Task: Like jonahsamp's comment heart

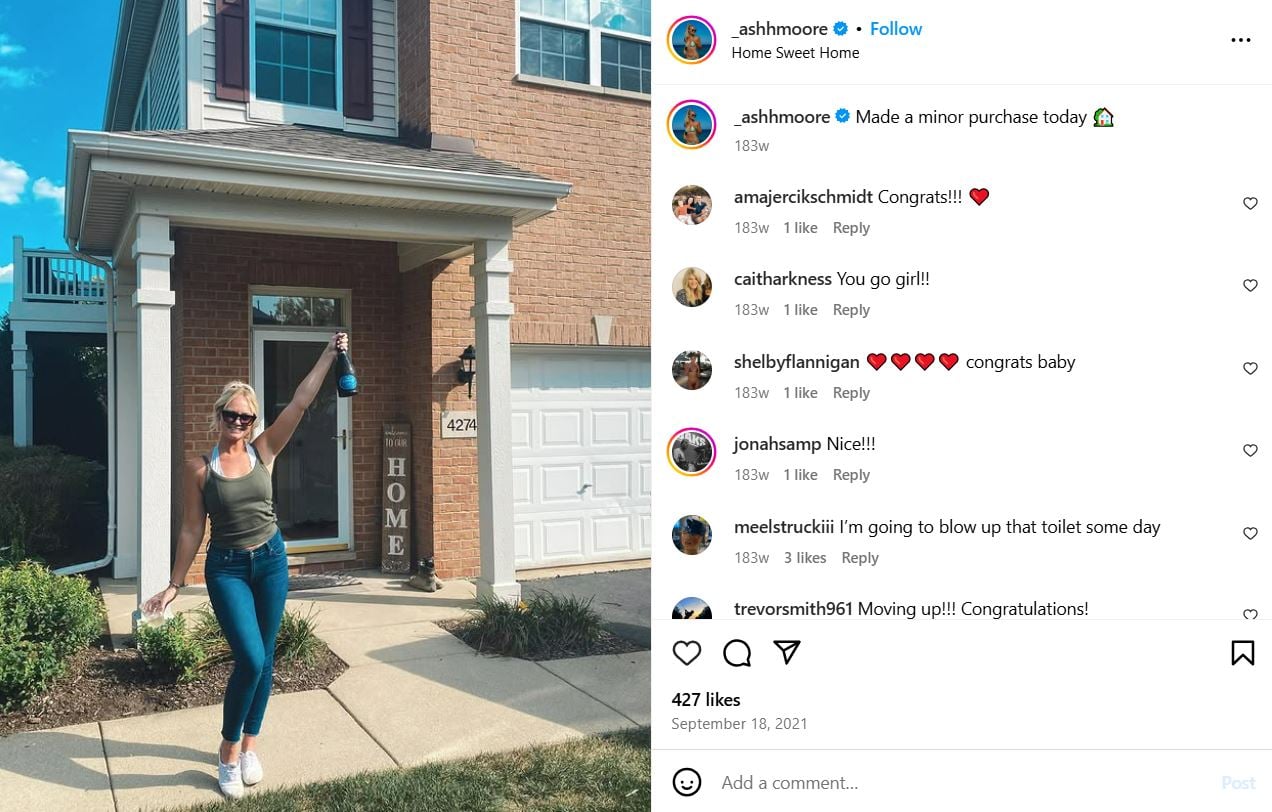Action: click(1250, 451)
